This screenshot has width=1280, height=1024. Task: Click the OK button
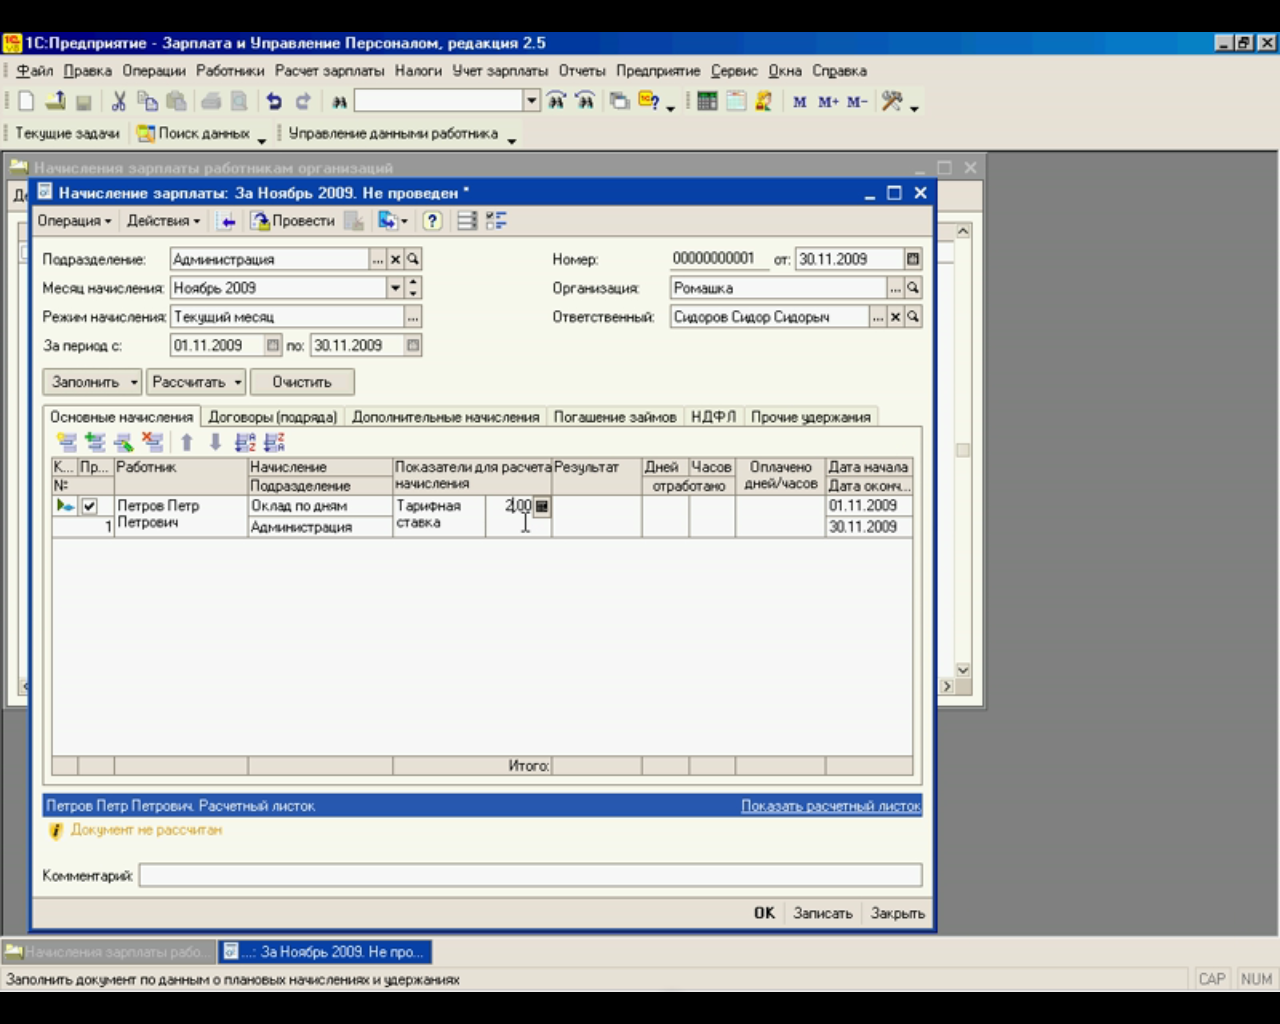pyautogui.click(x=764, y=913)
